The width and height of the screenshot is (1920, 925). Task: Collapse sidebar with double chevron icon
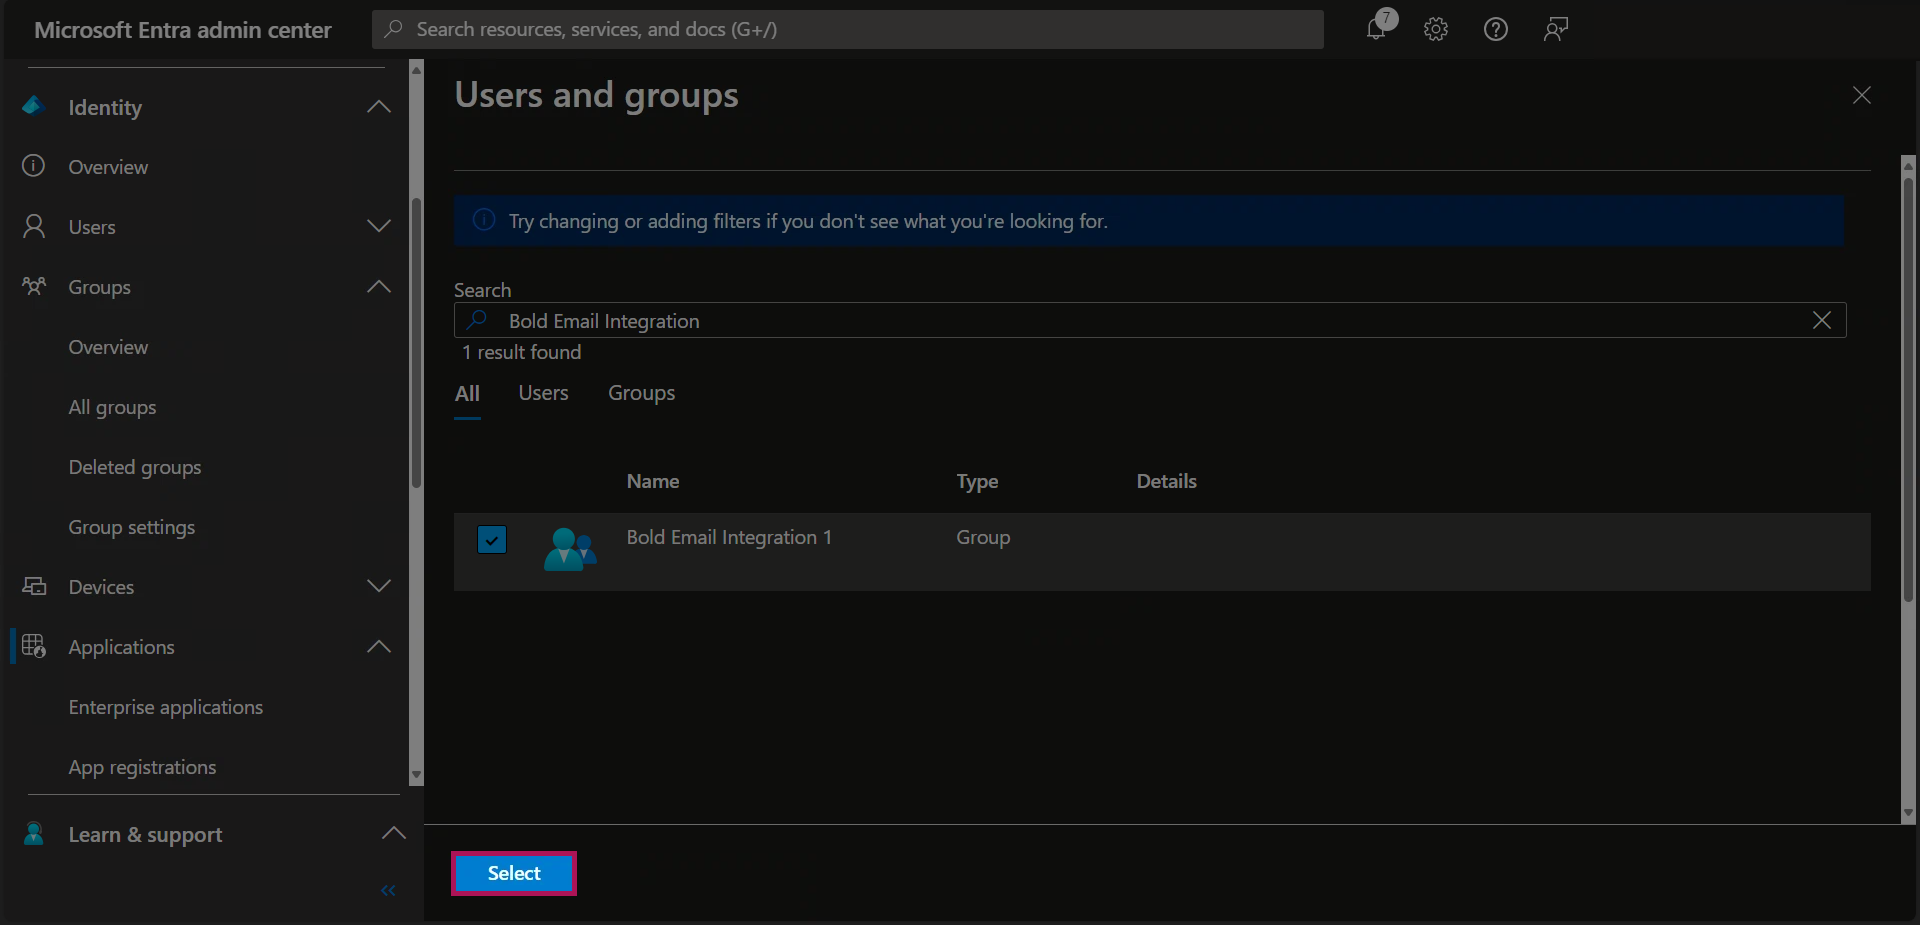click(x=388, y=890)
